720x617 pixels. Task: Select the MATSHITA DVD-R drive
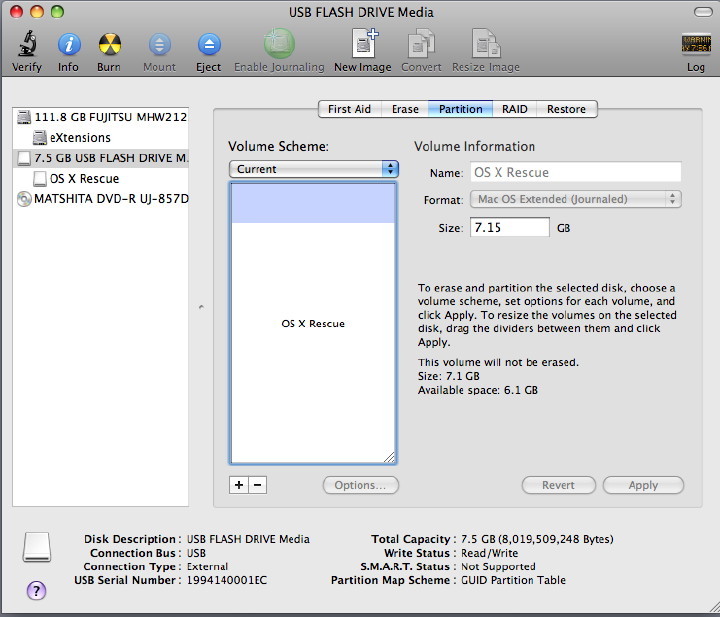[101, 199]
